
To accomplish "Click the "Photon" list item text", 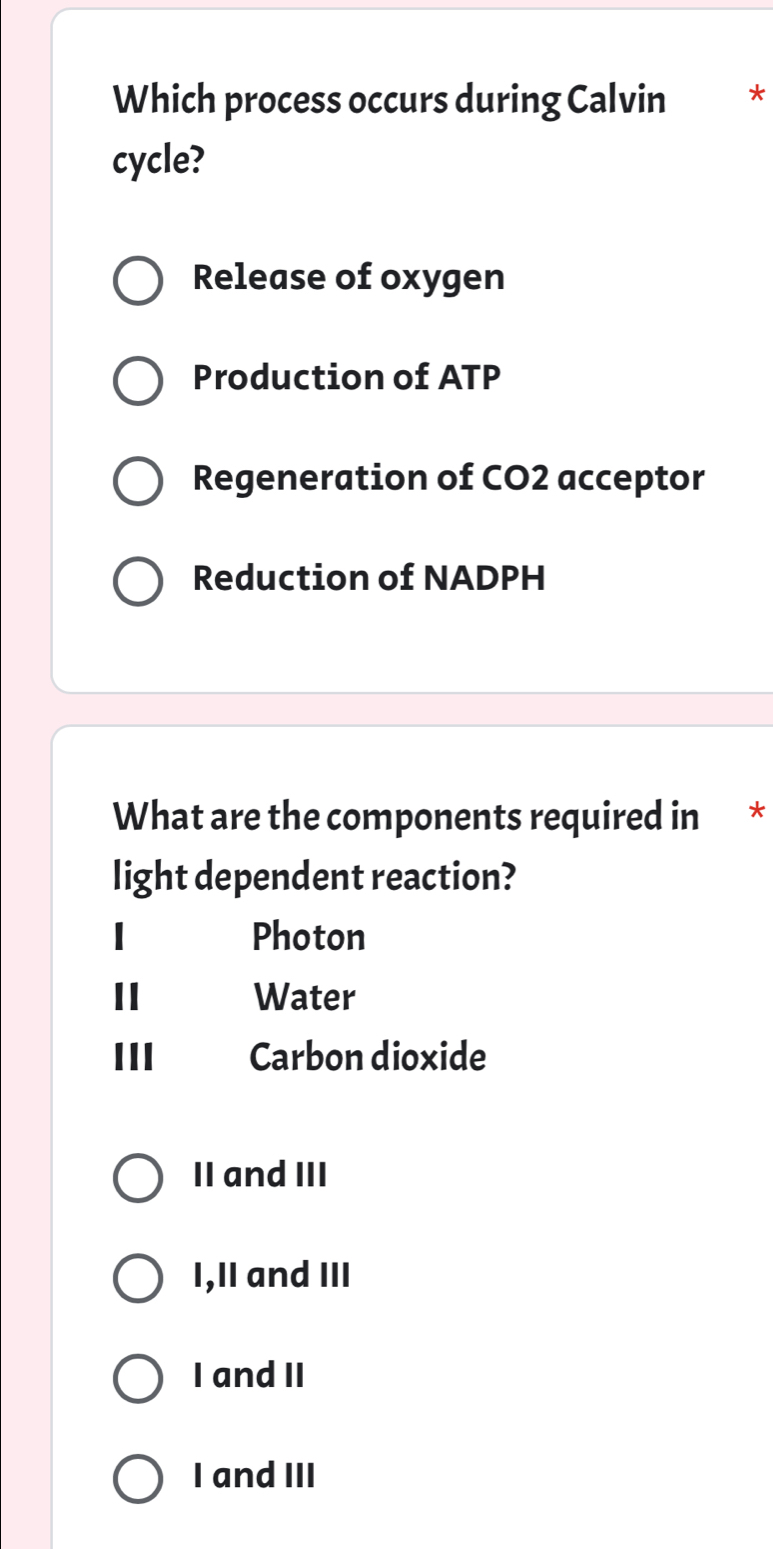I will [x=310, y=938].
